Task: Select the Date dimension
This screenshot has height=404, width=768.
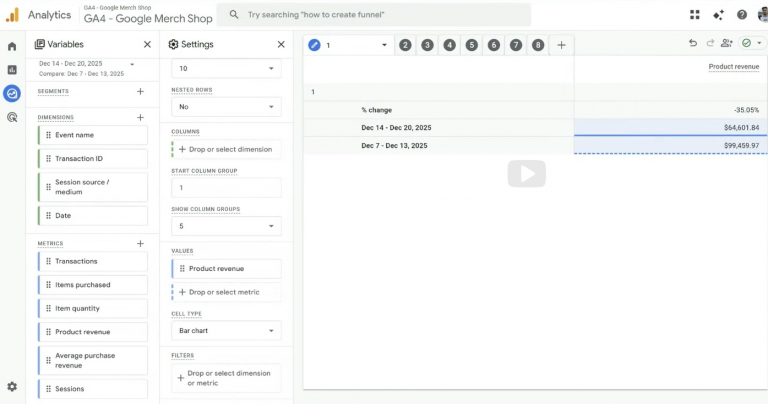Action: click(x=93, y=215)
